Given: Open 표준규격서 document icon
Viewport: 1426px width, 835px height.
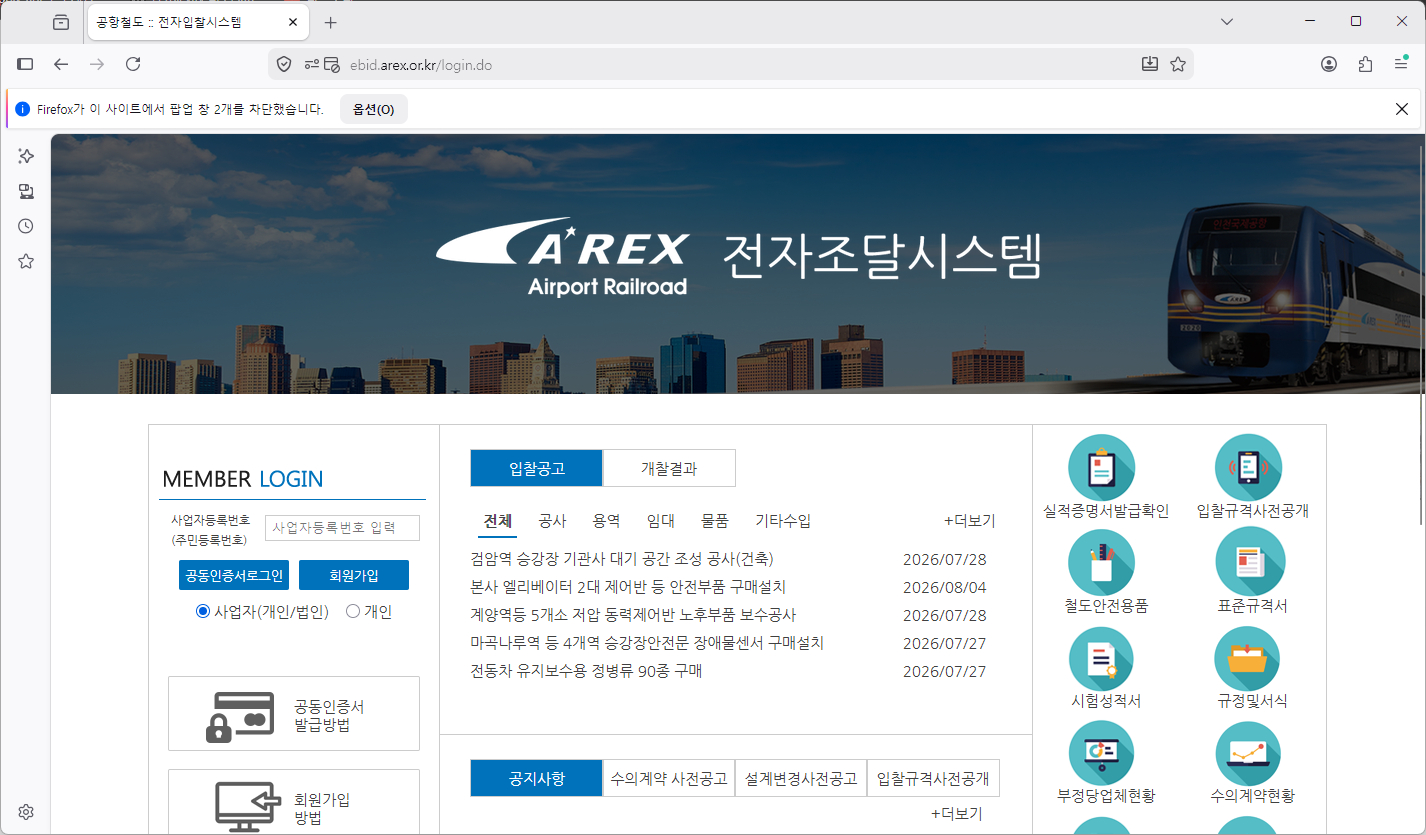Looking at the screenshot, I should pos(1249,562).
